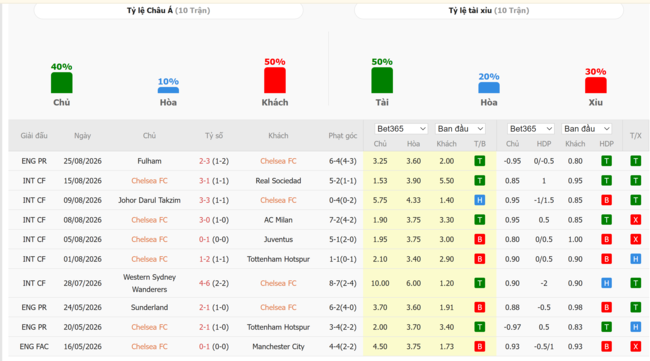Open Chelsea FC link in Juventus row
650x361 pixels.
(x=149, y=240)
